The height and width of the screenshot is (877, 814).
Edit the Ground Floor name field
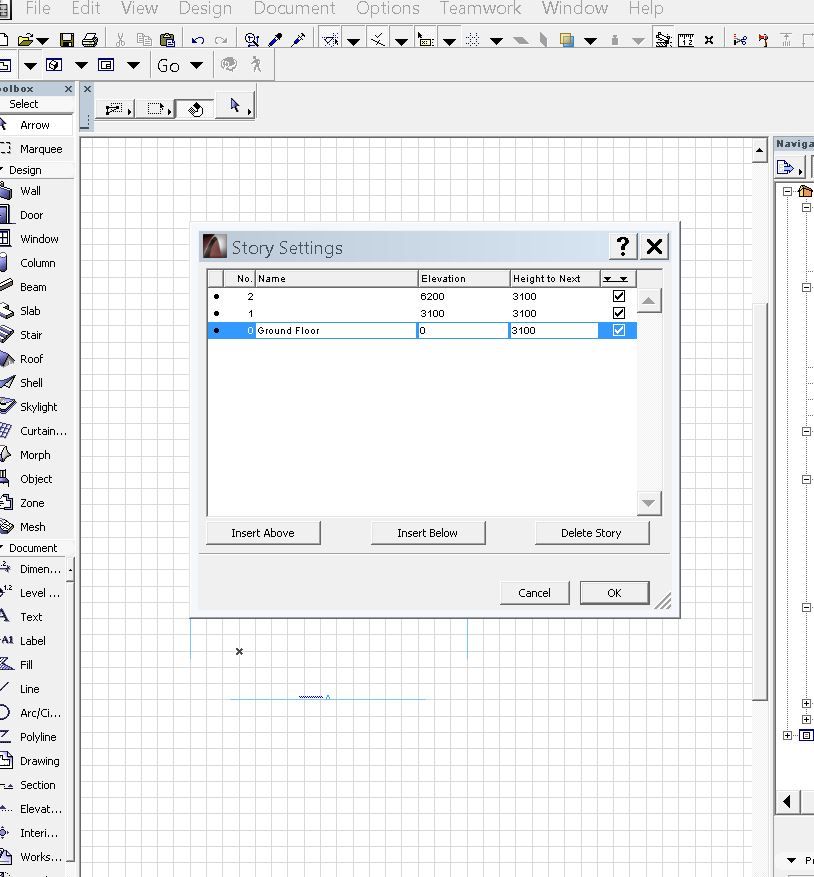tap(336, 330)
